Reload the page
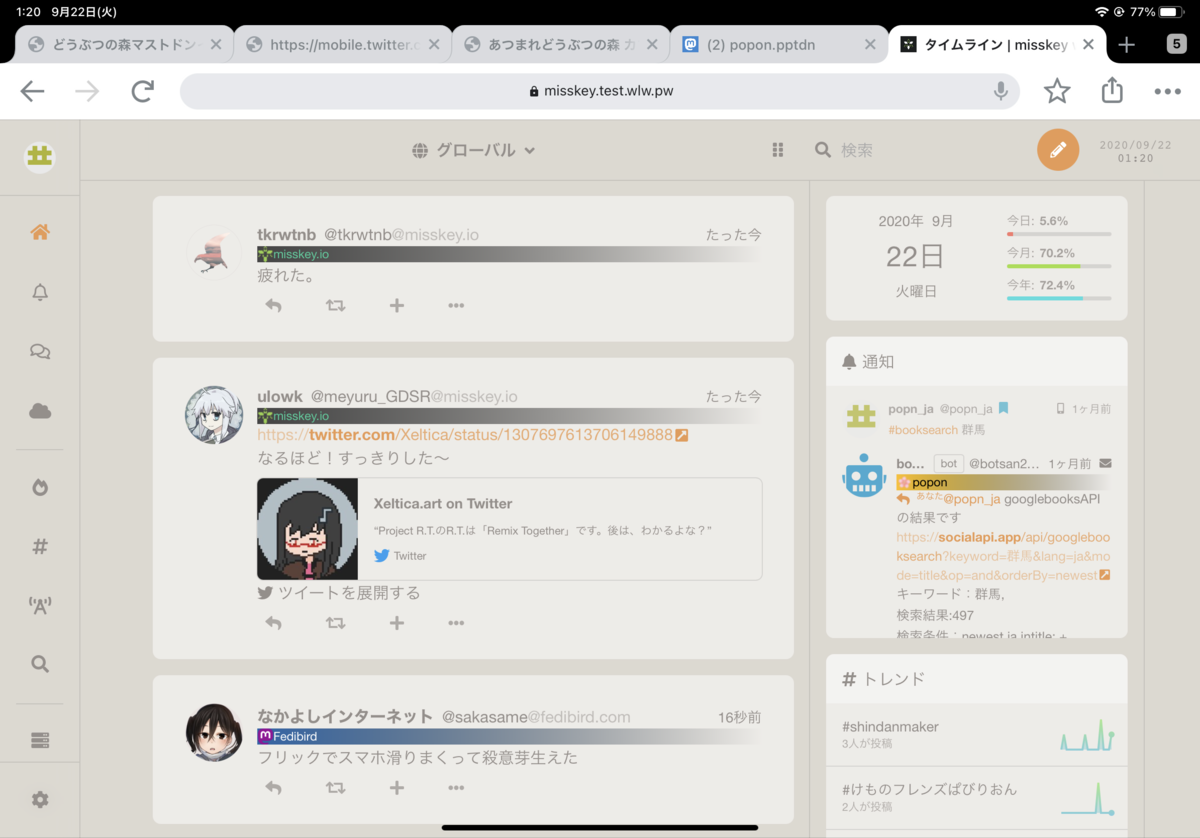 [x=143, y=91]
